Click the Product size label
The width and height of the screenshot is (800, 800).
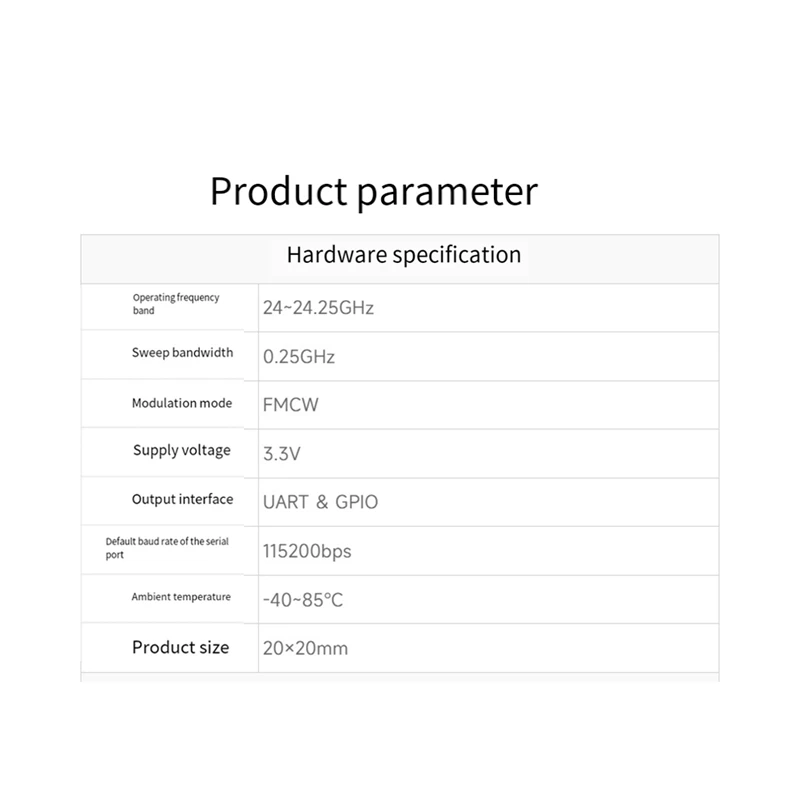click(x=180, y=647)
